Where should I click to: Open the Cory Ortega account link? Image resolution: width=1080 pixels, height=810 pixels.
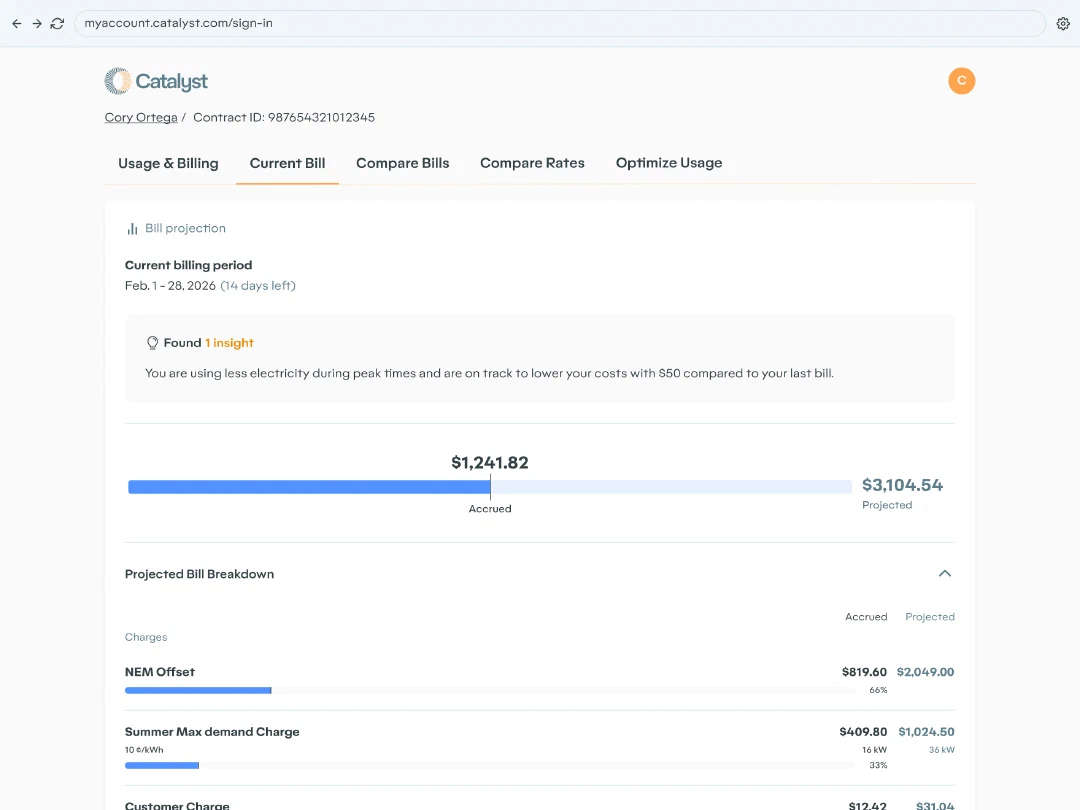click(141, 117)
